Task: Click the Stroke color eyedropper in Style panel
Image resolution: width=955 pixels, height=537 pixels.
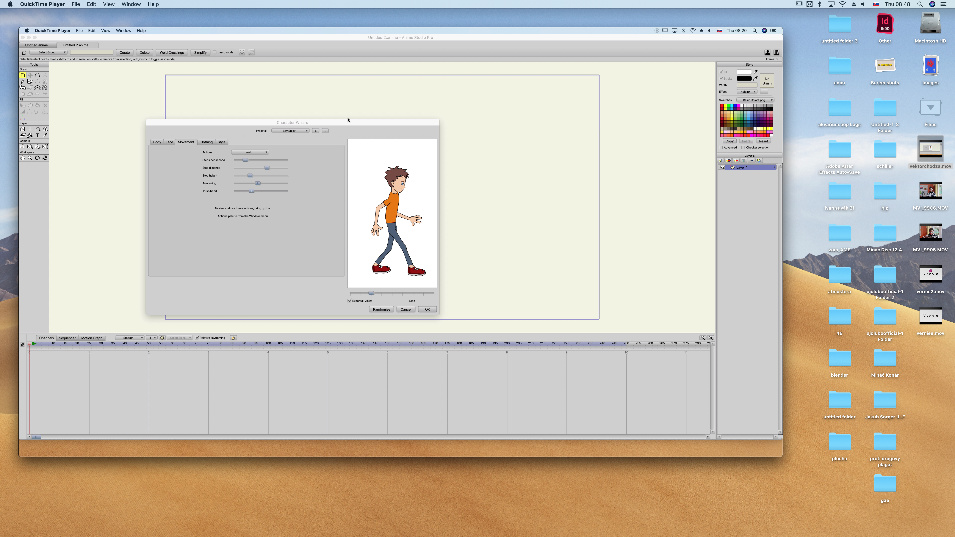Action: coord(756,79)
